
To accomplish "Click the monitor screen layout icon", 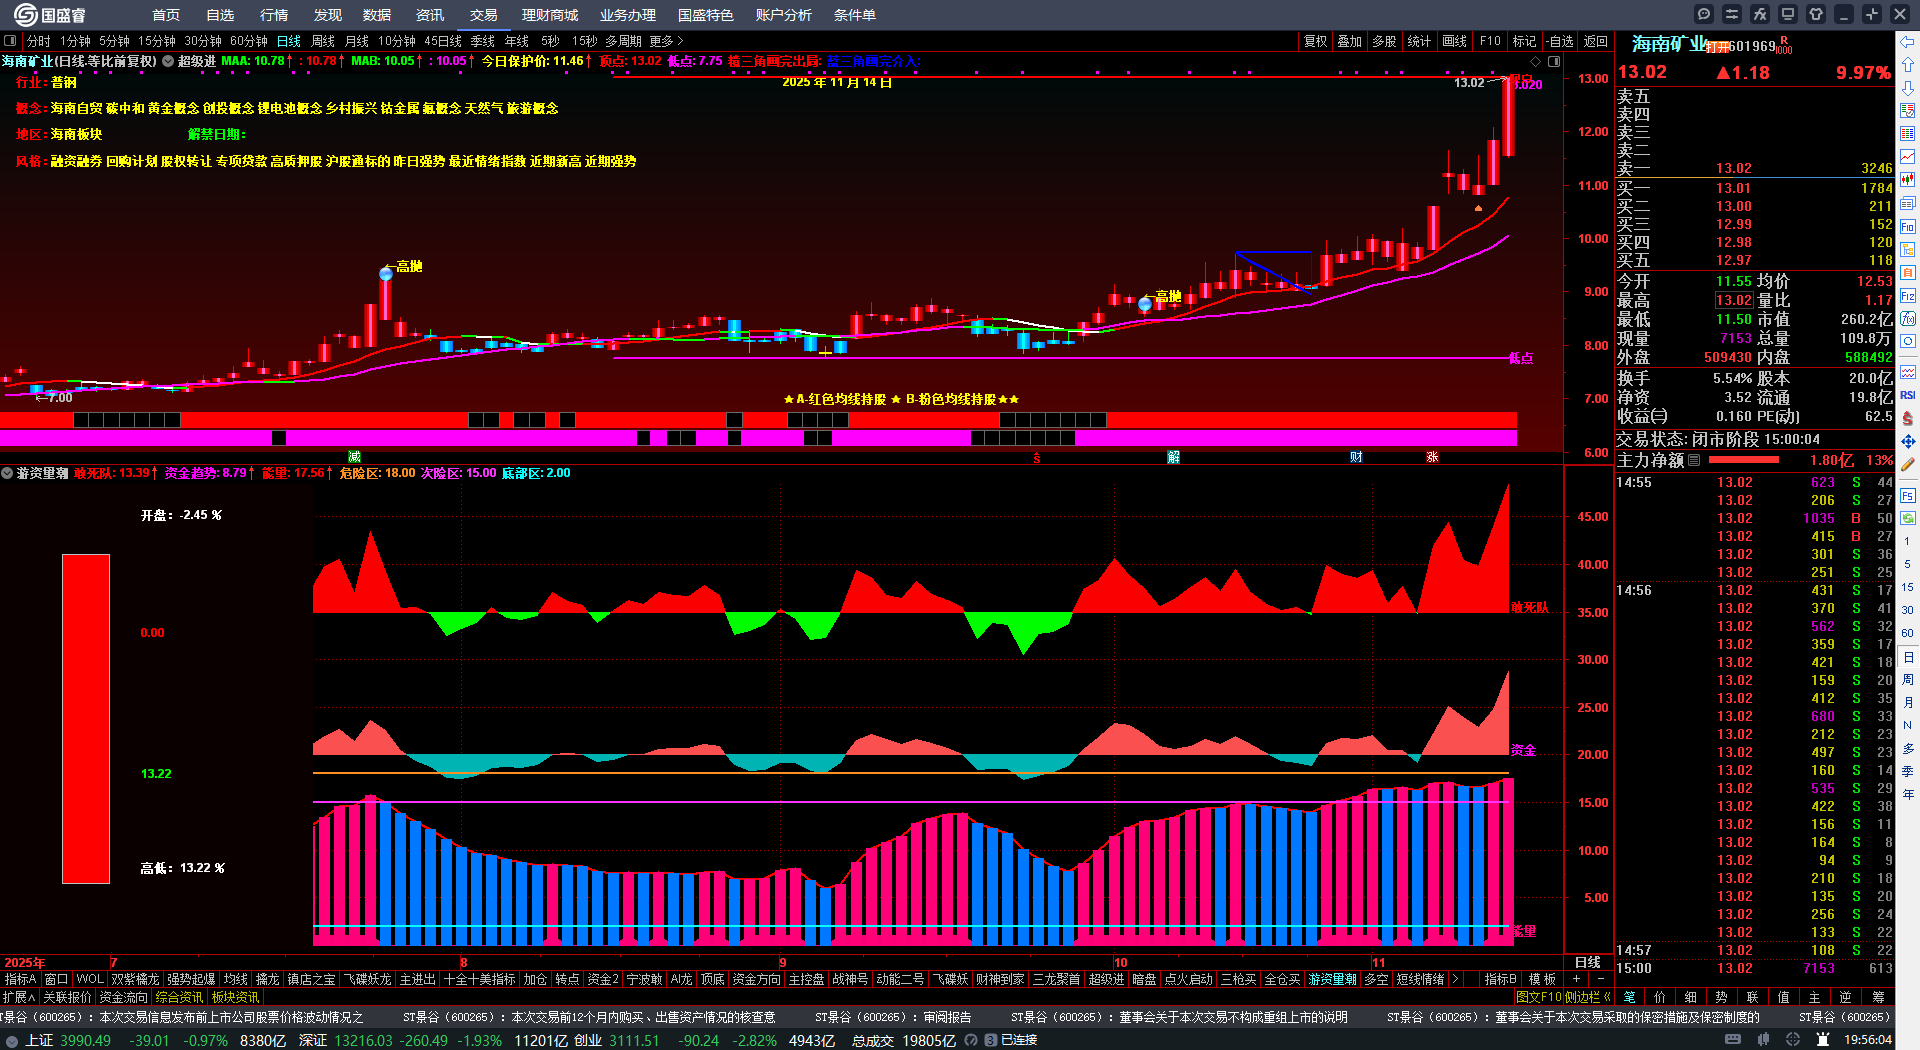I will (1788, 14).
